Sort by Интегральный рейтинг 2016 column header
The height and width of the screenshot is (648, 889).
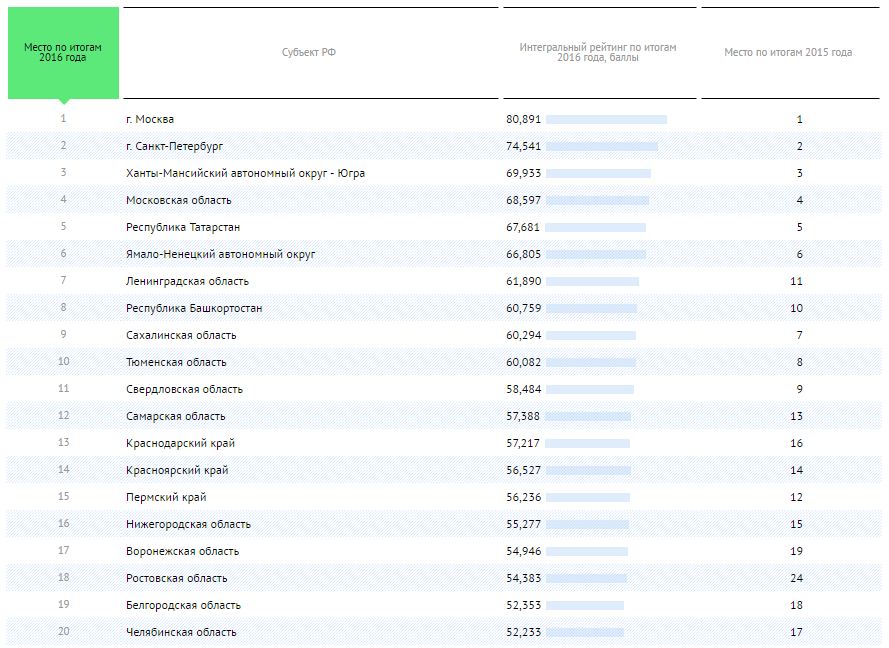tap(598, 53)
